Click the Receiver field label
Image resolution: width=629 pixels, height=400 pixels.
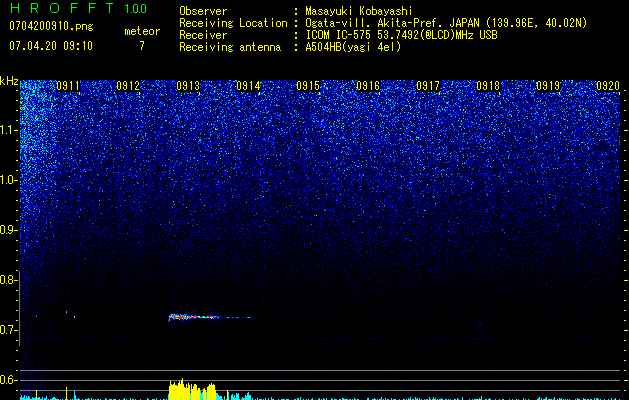click(x=203, y=35)
